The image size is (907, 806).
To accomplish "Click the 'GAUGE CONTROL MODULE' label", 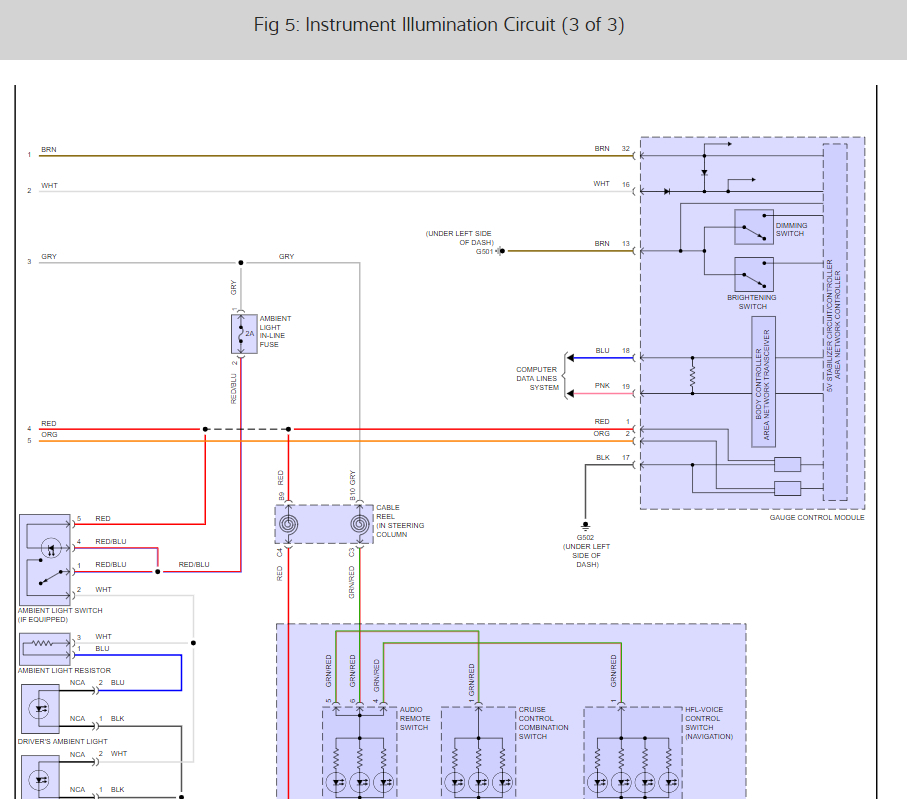I will (817, 517).
